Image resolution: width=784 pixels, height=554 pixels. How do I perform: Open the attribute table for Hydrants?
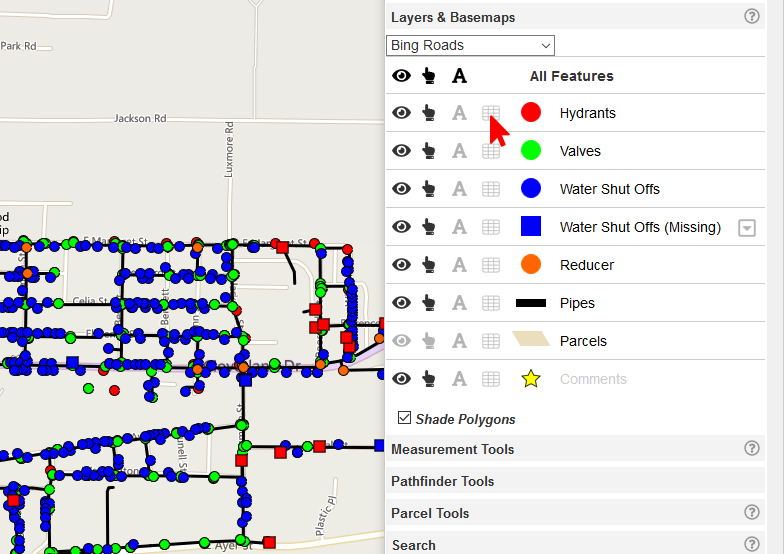point(490,113)
